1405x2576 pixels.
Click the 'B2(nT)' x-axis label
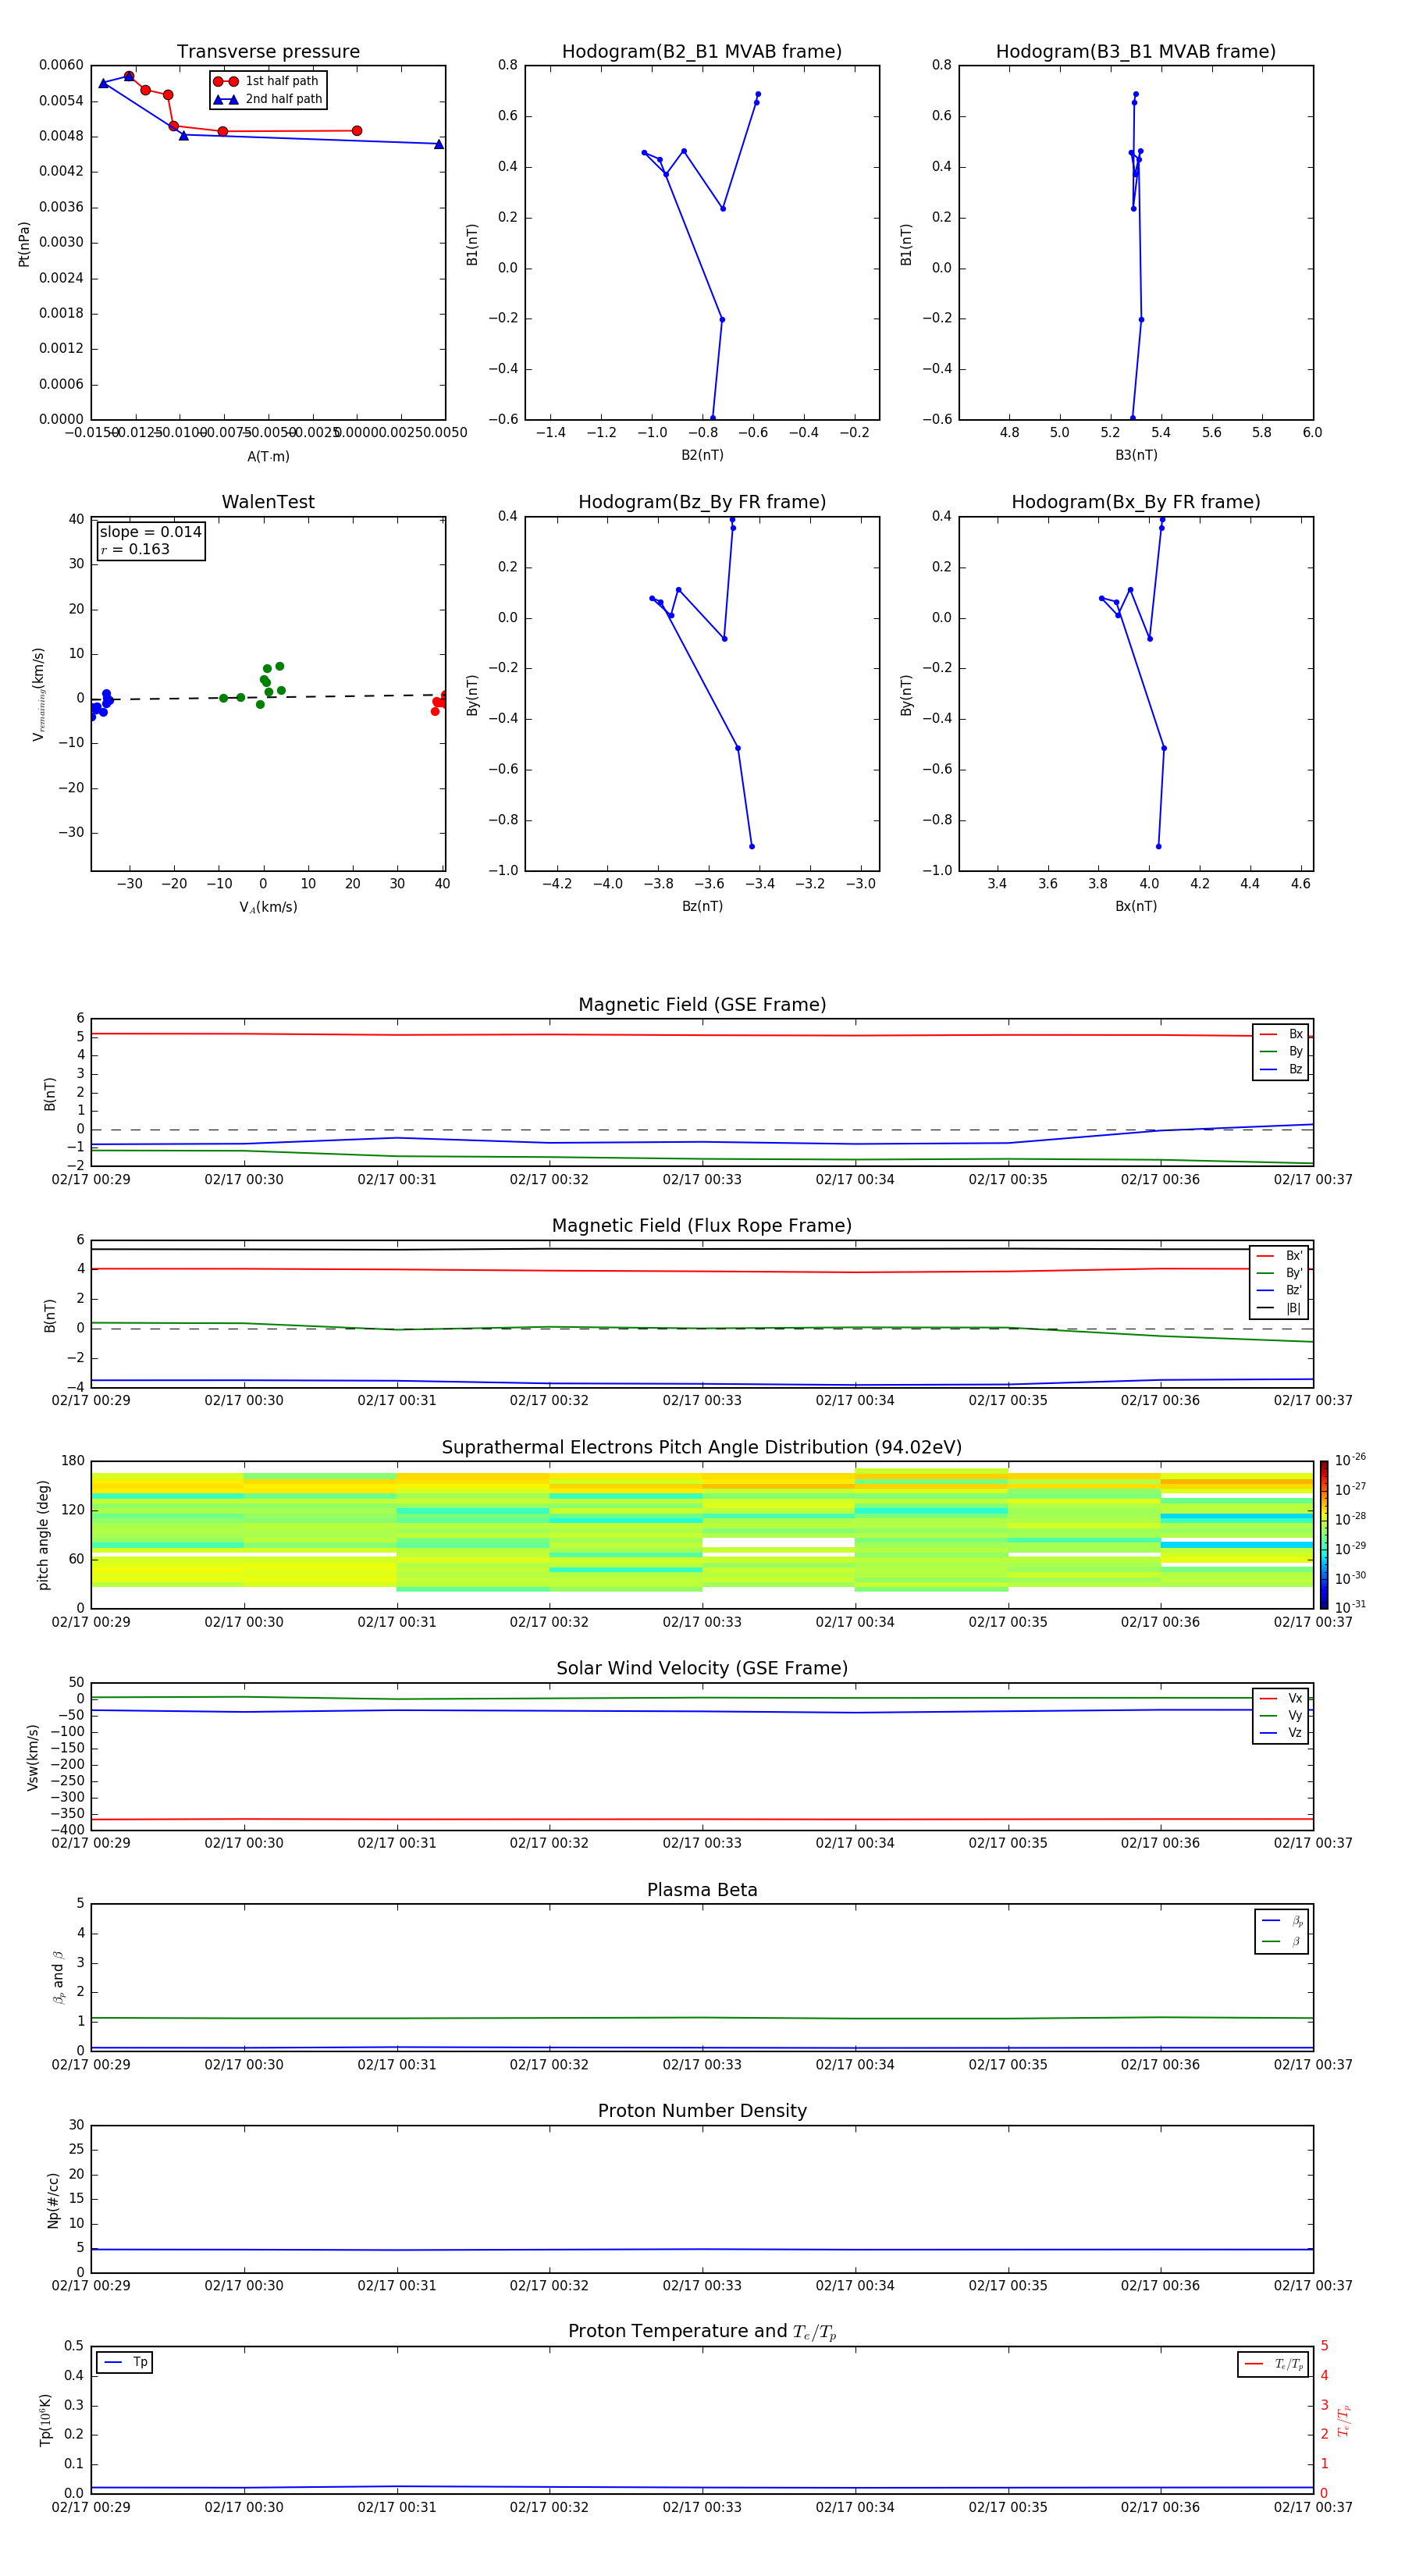(x=702, y=456)
